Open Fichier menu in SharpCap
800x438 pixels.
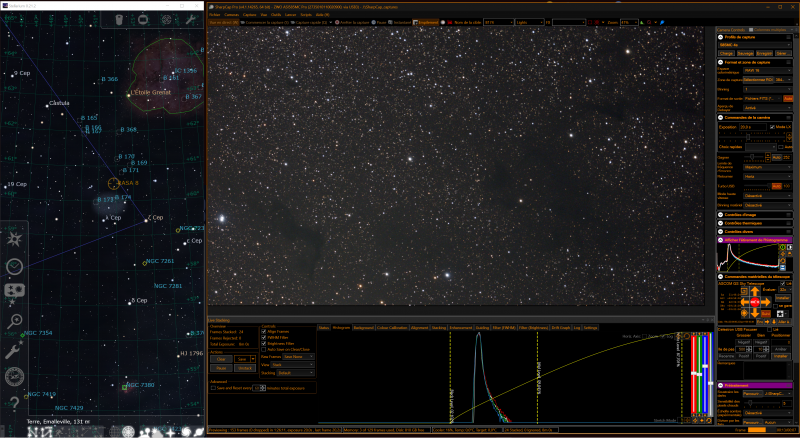coord(214,15)
